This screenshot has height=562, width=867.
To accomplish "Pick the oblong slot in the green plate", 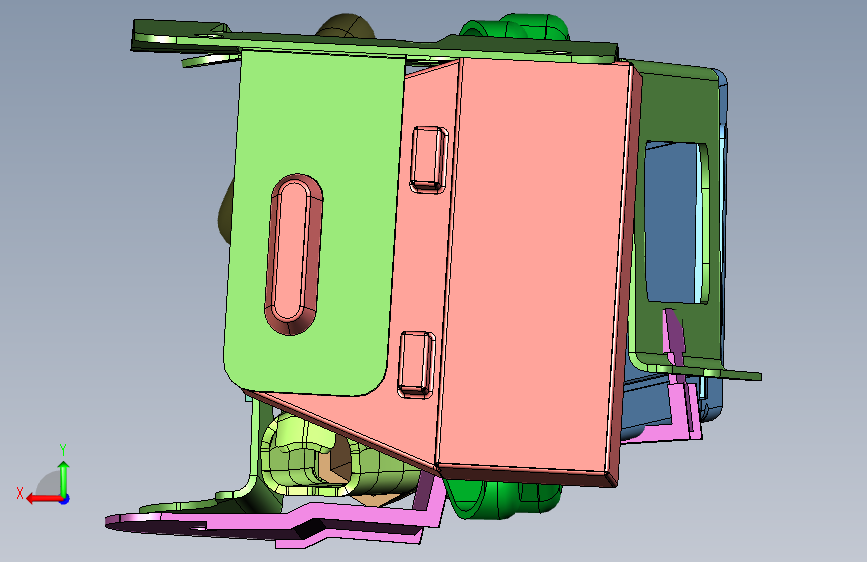I will tap(294, 254).
